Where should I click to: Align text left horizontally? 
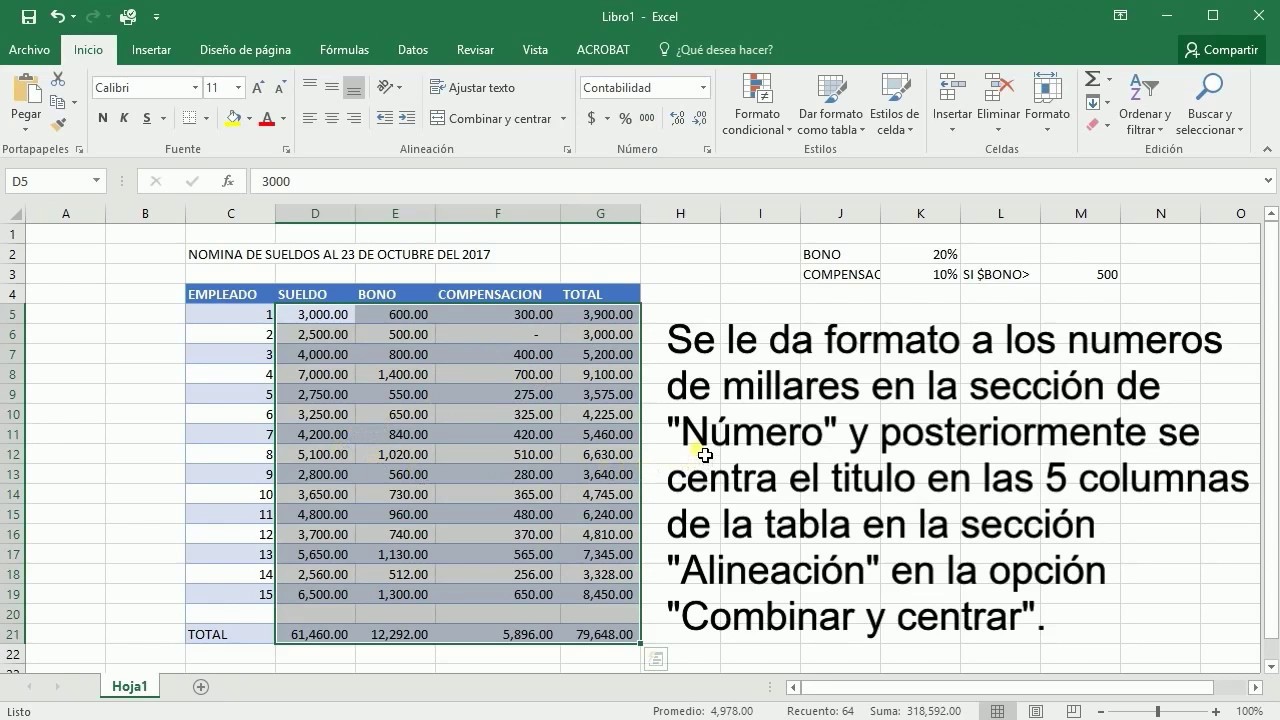point(310,118)
